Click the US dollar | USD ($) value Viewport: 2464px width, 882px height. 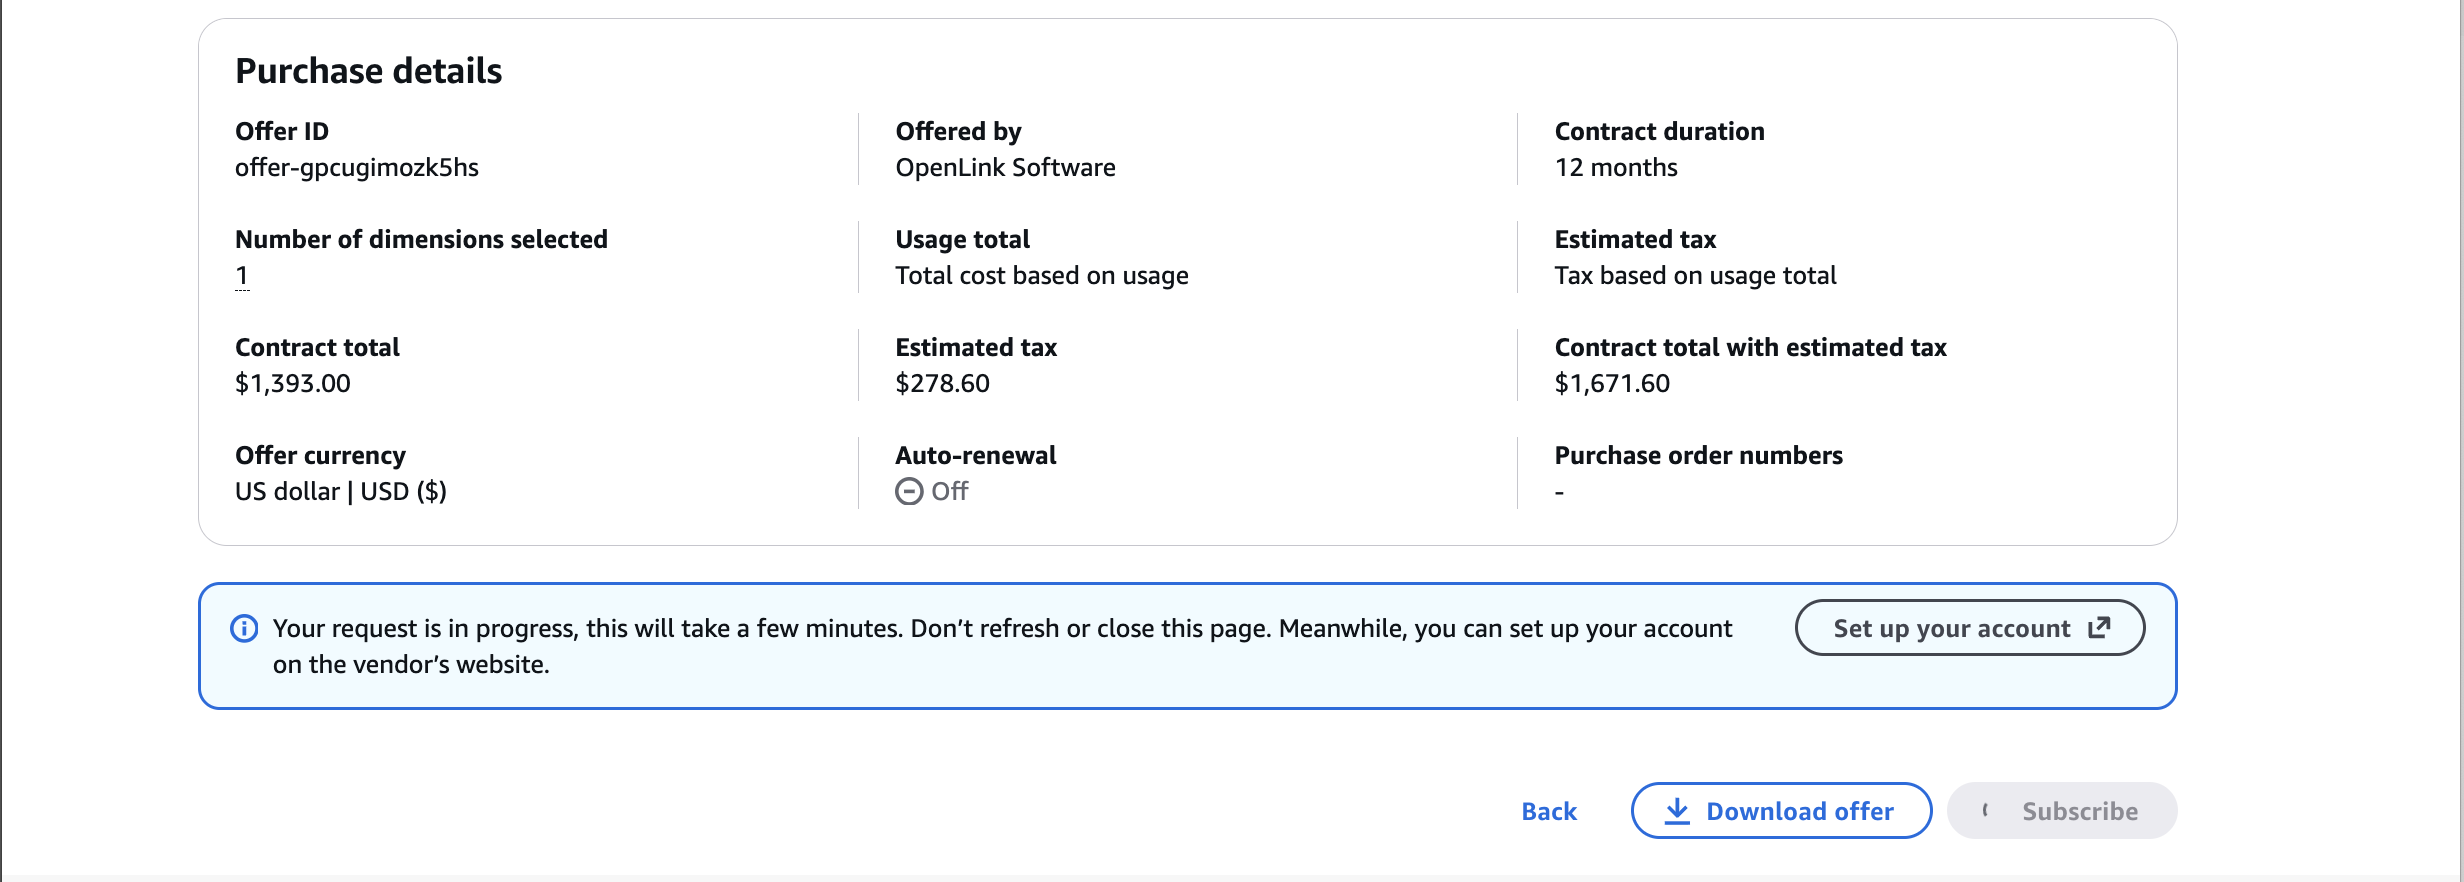point(341,491)
